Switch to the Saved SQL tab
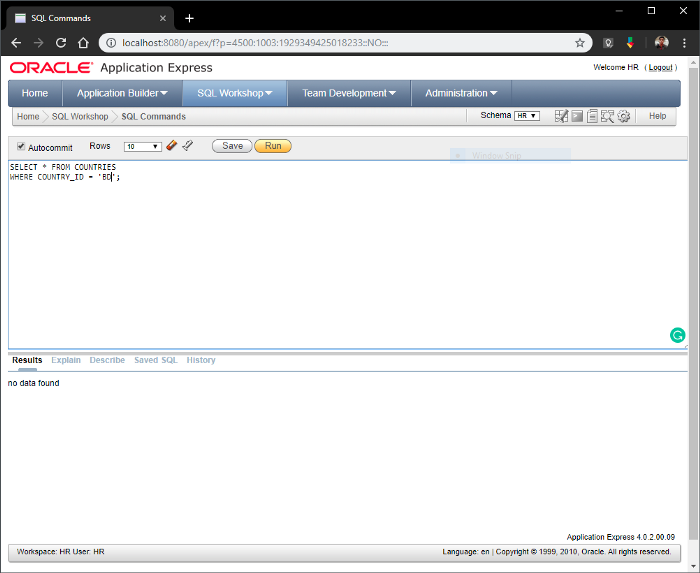The height and width of the screenshot is (573, 700). (x=156, y=360)
